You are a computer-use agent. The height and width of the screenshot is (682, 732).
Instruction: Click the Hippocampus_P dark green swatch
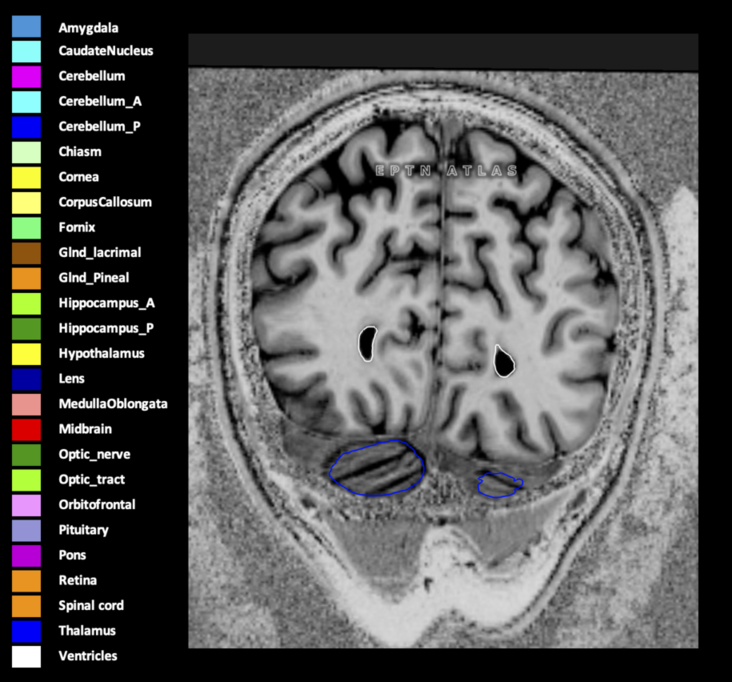[26, 329]
